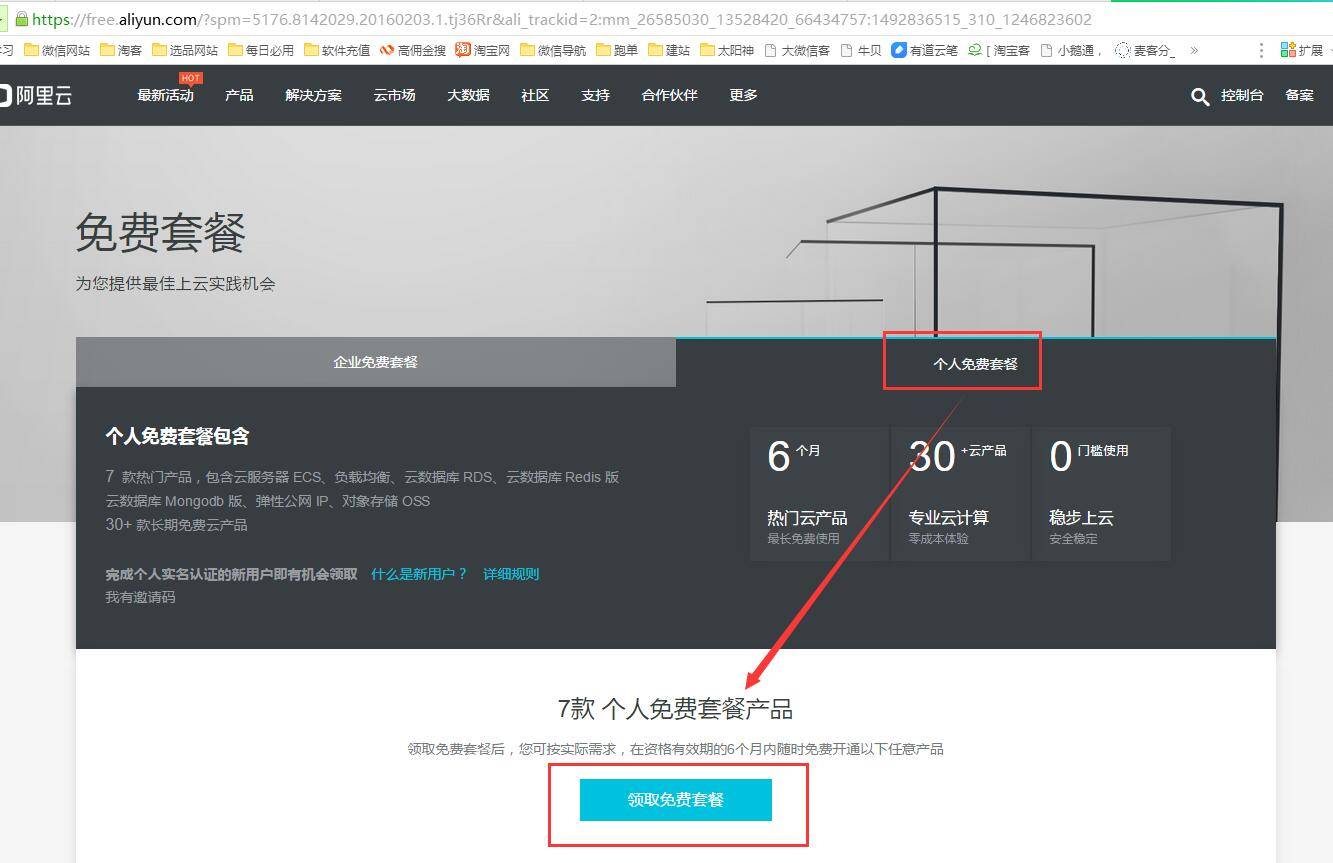This screenshot has width=1333, height=863.
Task: Open the 微信网站 bookmark folder
Action: click(x=56, y=50)
